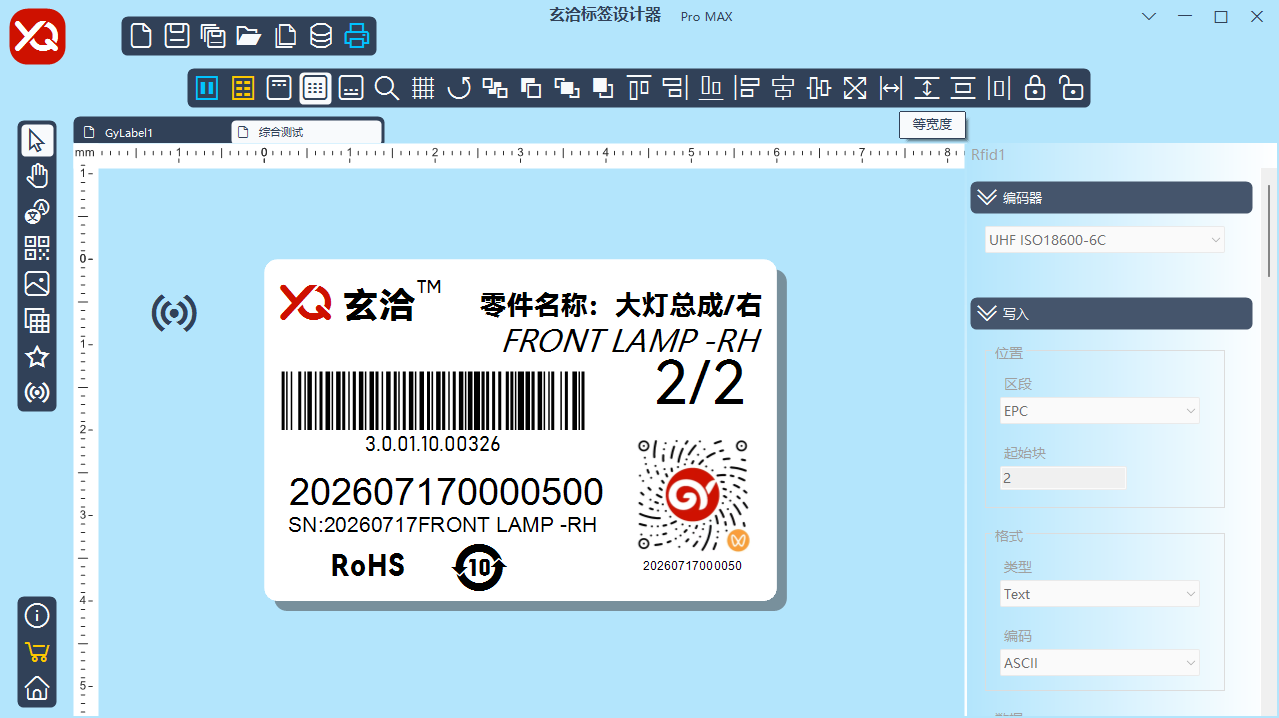Screen dimensions: 1279x718
Task: Select the image insert tool
Action: 37,284
